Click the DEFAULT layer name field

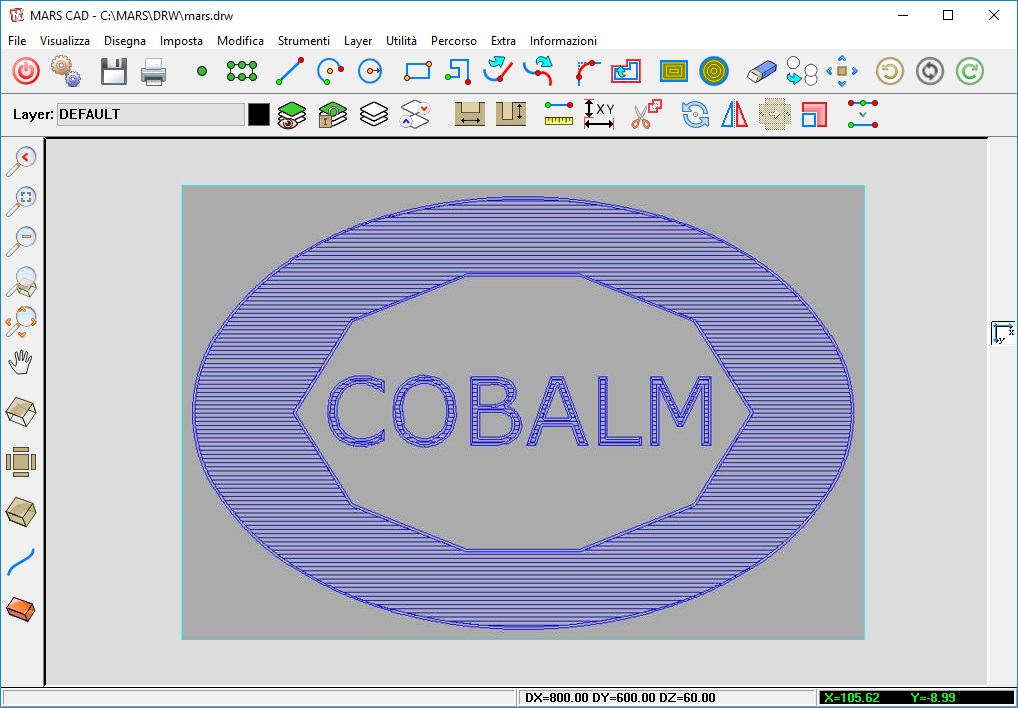(151, 114)
